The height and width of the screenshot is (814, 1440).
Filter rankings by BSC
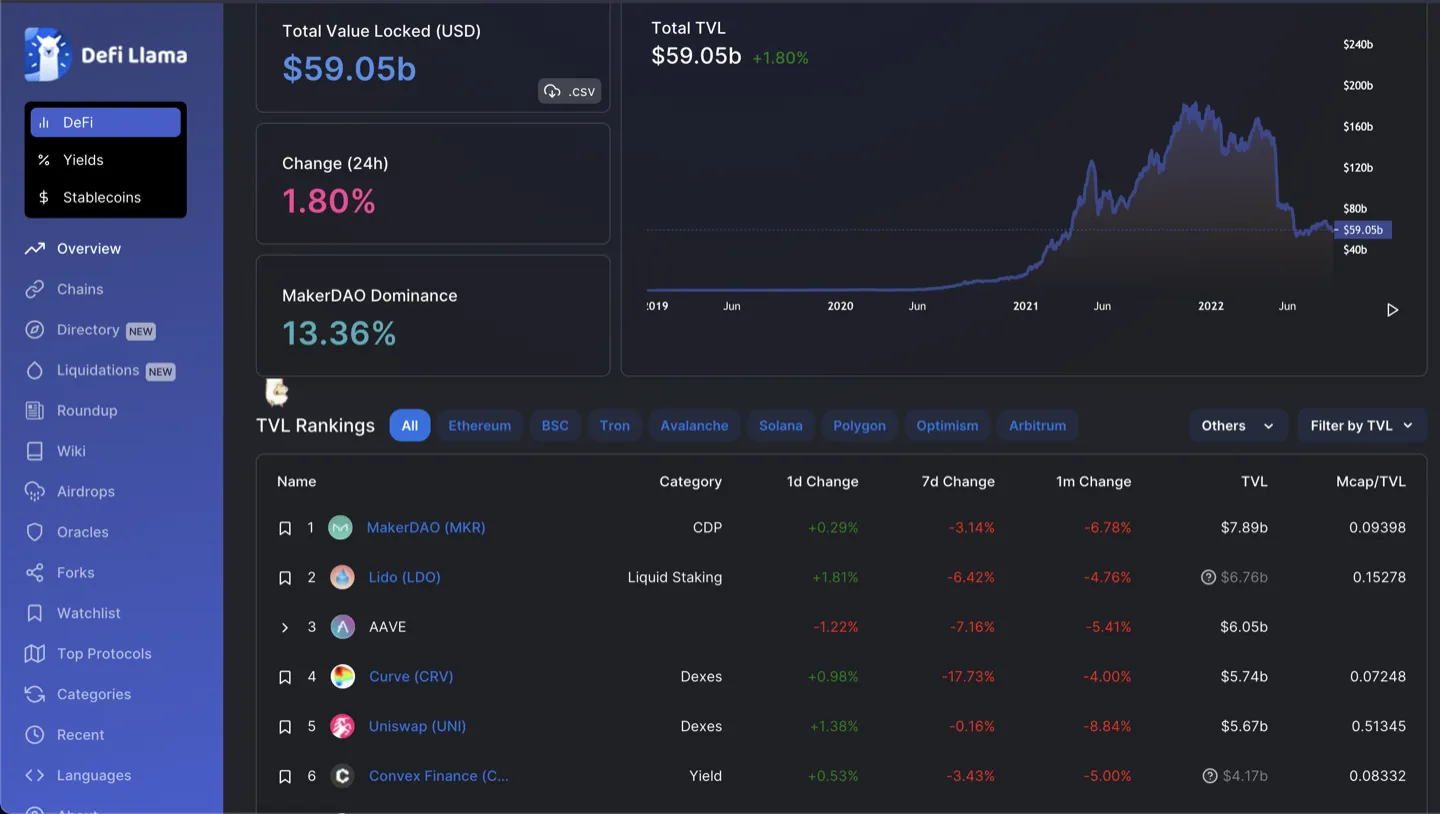tap(555, 425)
